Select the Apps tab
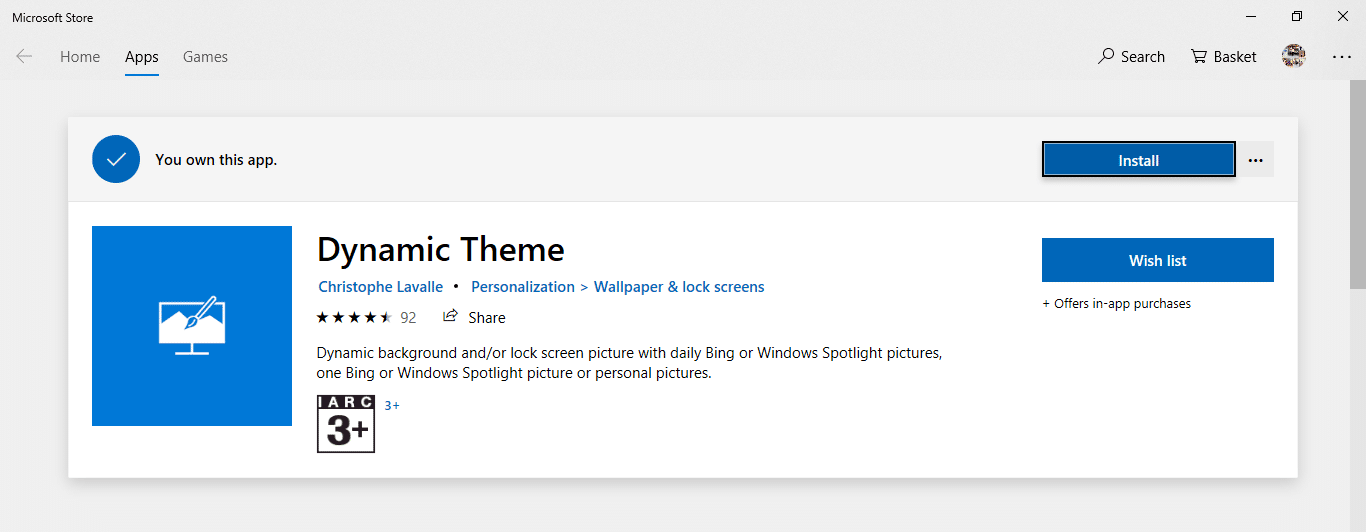The height and width of the screenshot is (532, 1366). pyautogui.click(x=142, y=57)
